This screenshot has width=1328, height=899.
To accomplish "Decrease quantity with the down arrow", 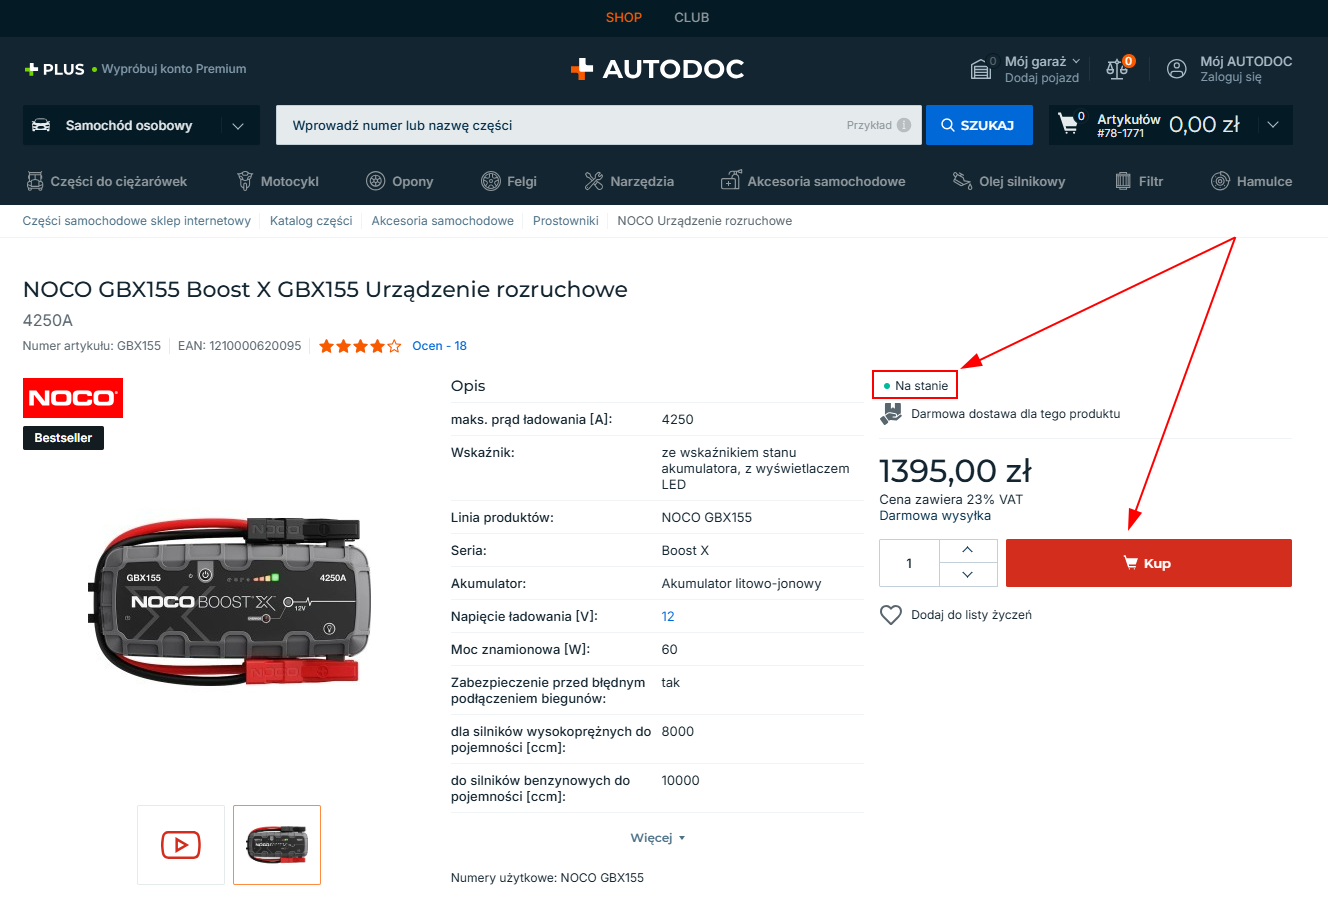I will 967,575.
